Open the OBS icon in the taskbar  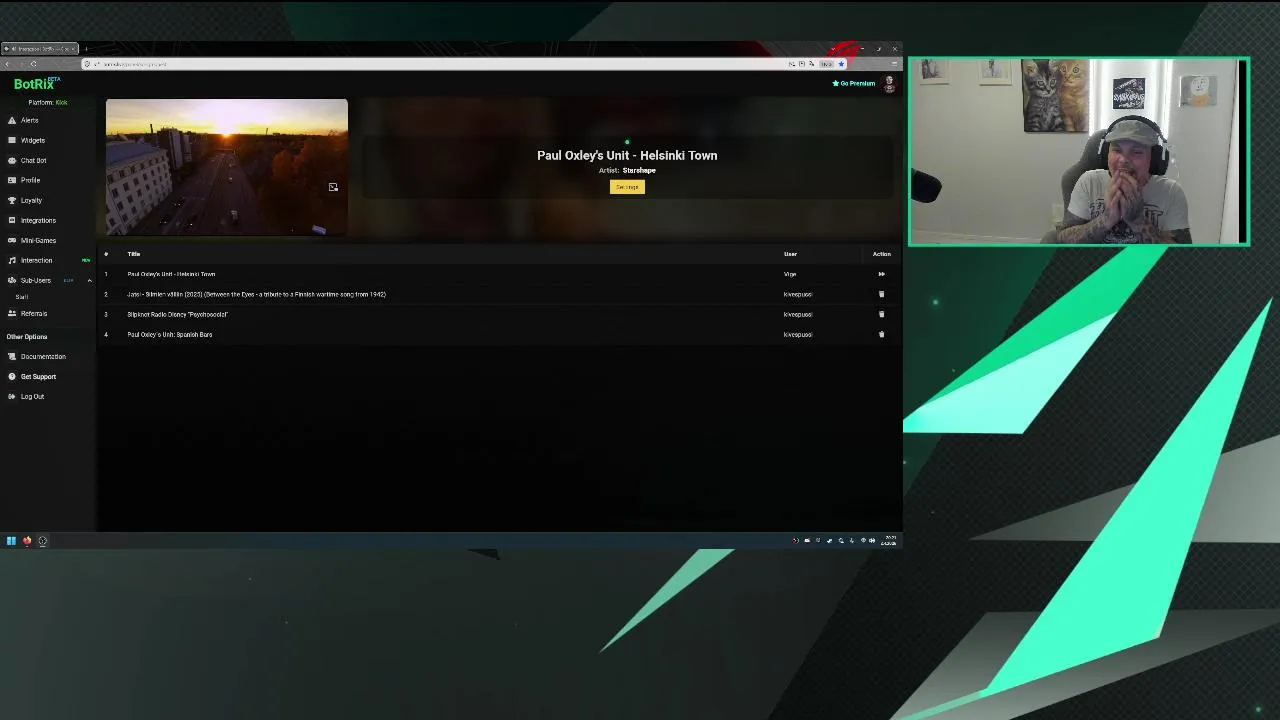pyautogui.click(x=42, y=541)
